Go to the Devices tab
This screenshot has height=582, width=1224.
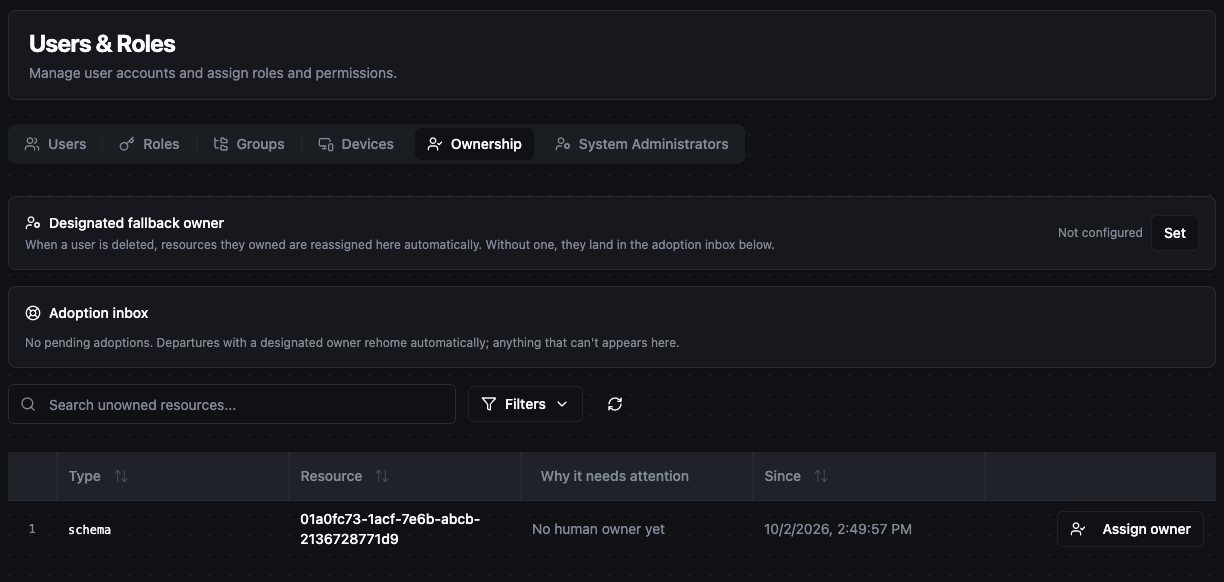356,144
